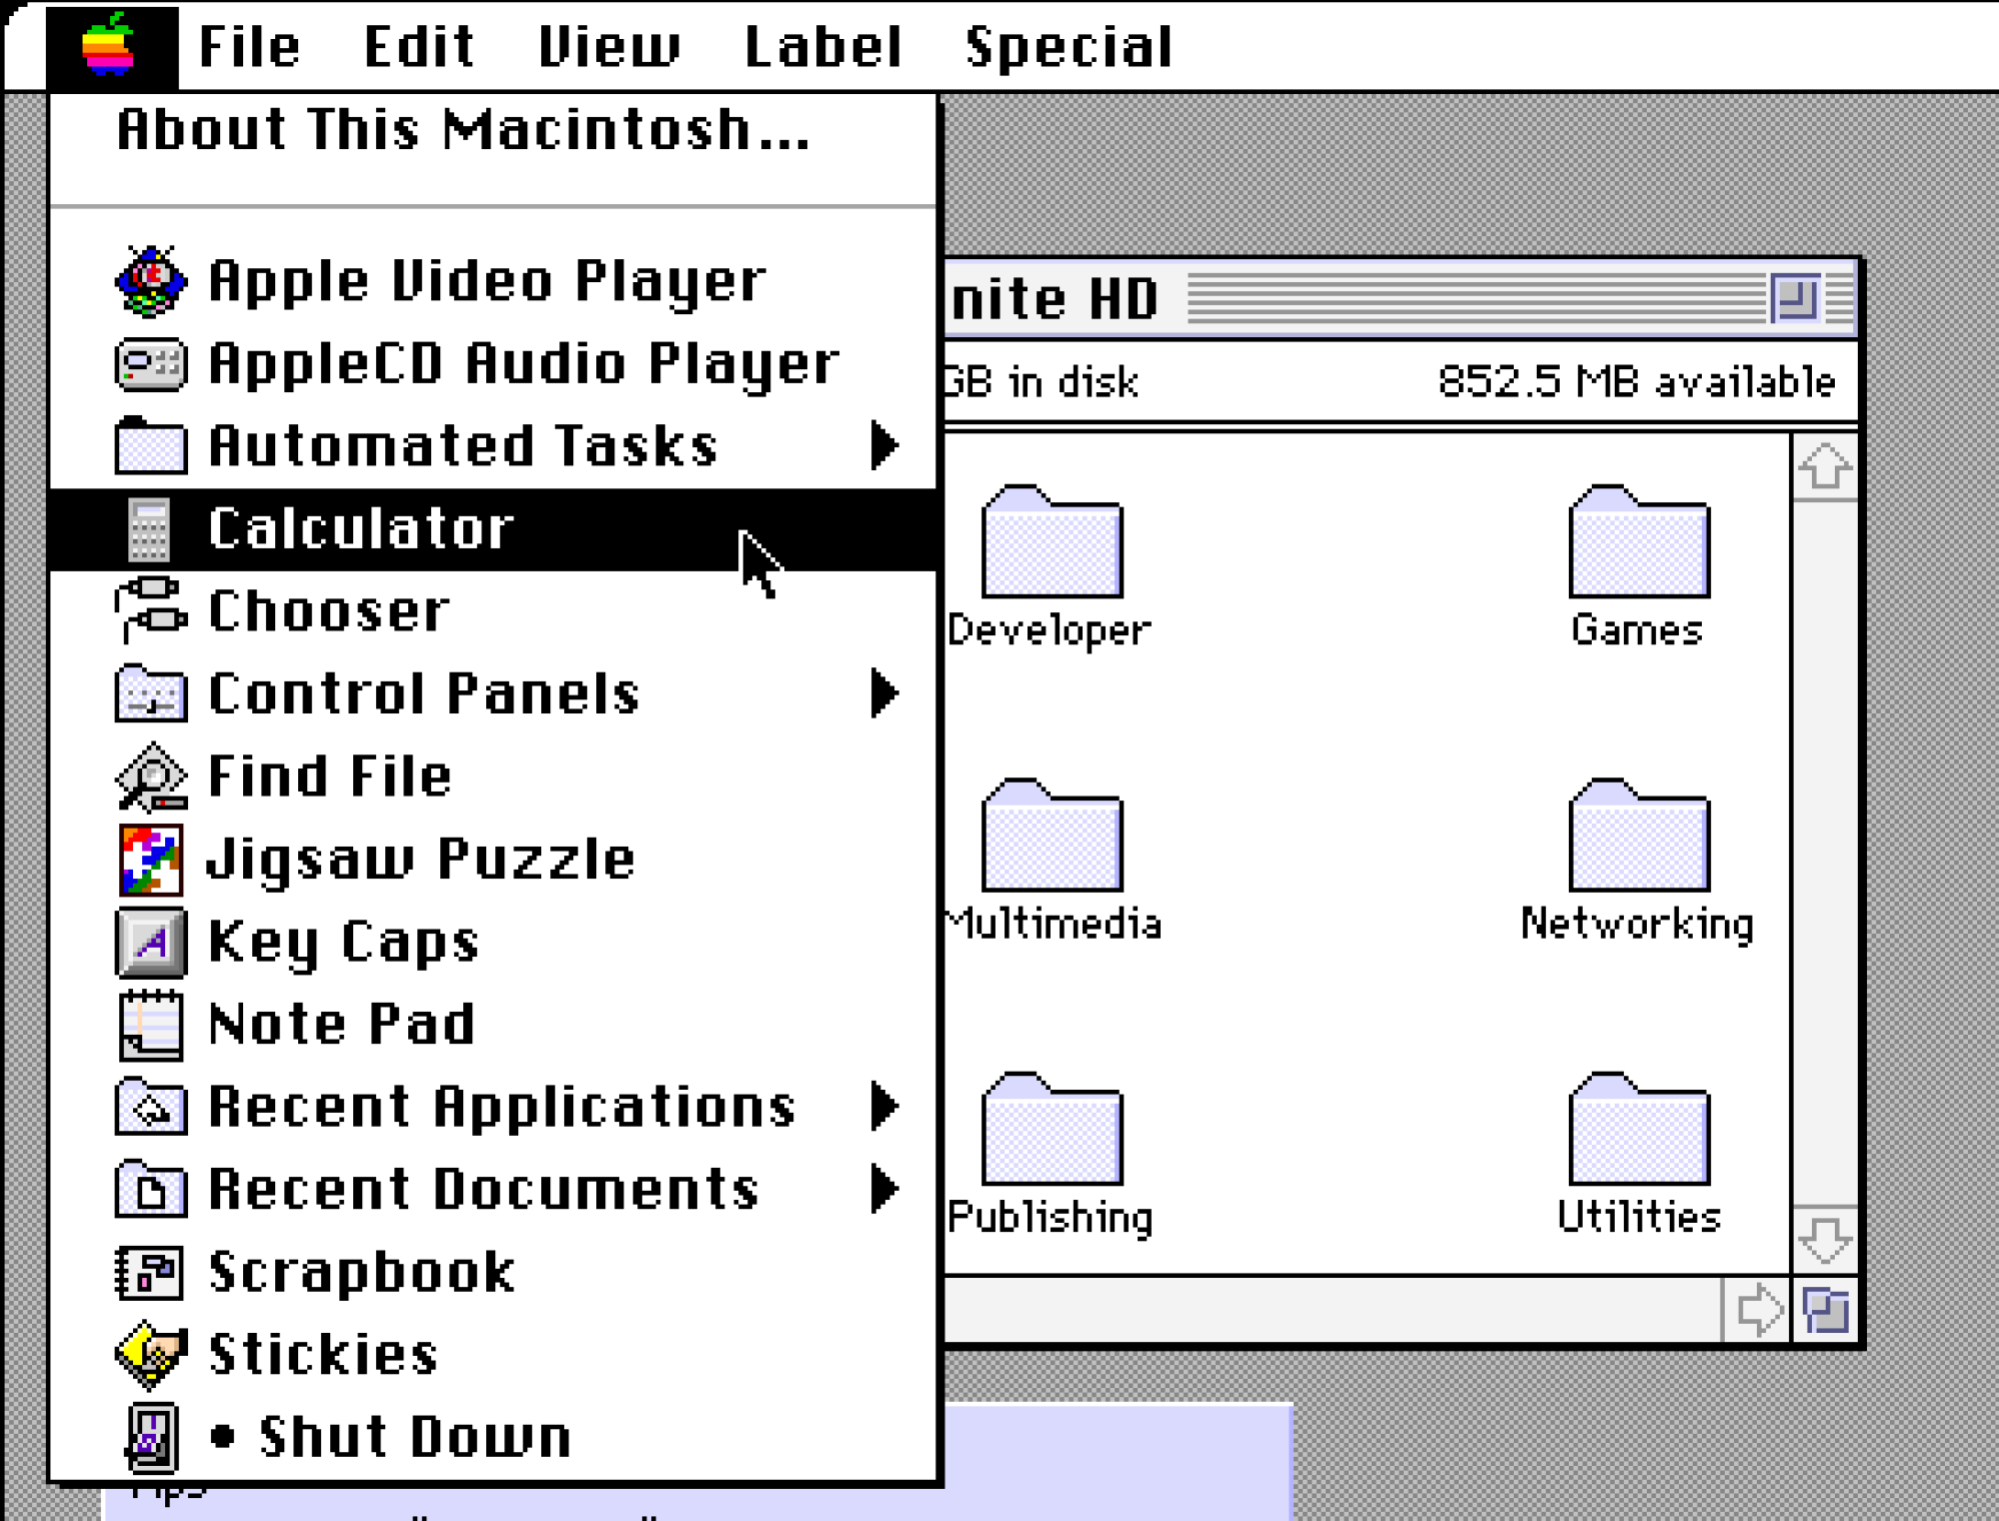The image size is (1999, 1521).
Task: Choose About This Macintosh
Action: (x=464, y=130)
